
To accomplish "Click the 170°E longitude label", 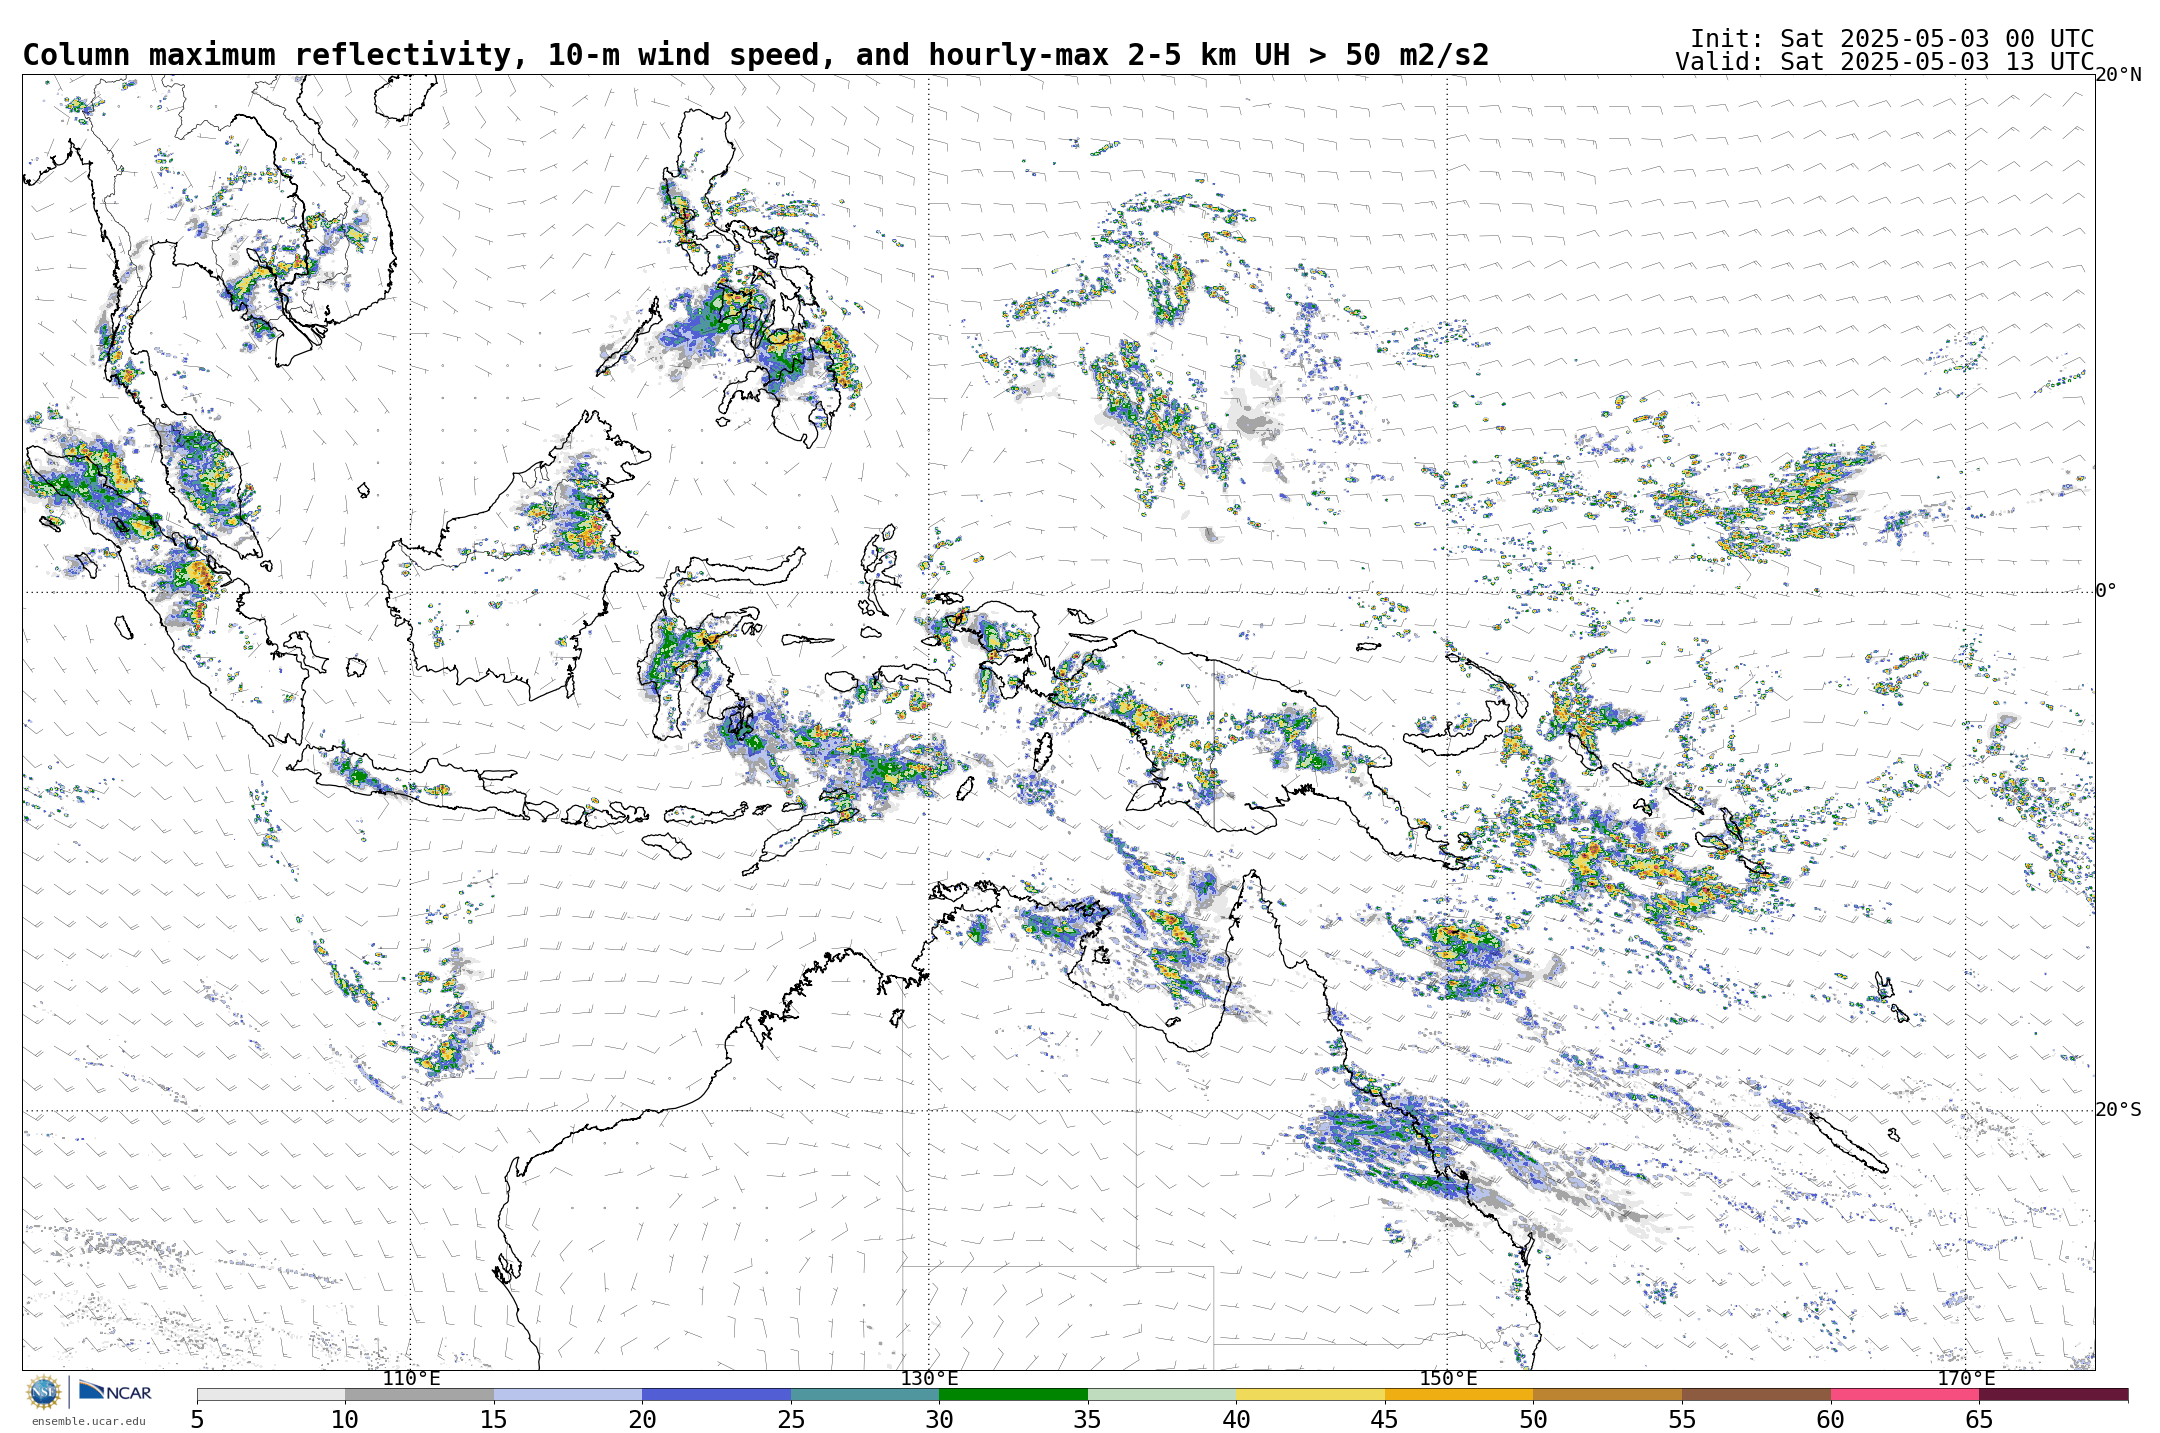I will (x=1966, y=1379).
